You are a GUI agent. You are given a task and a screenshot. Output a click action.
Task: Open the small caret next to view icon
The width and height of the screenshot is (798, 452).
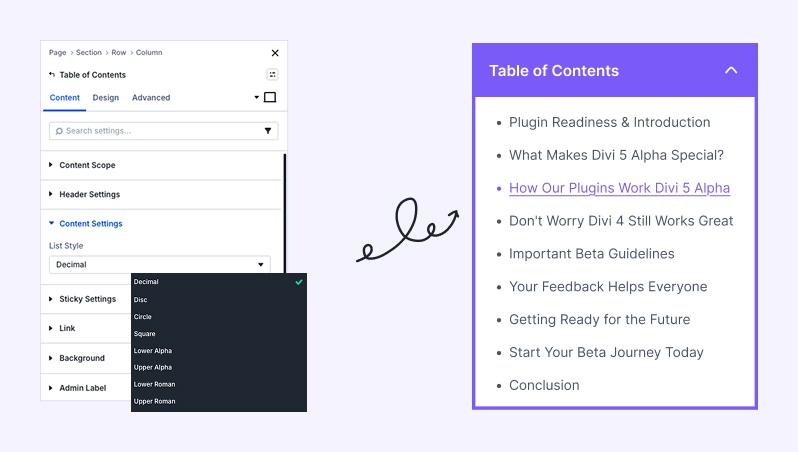coord(257,98)
